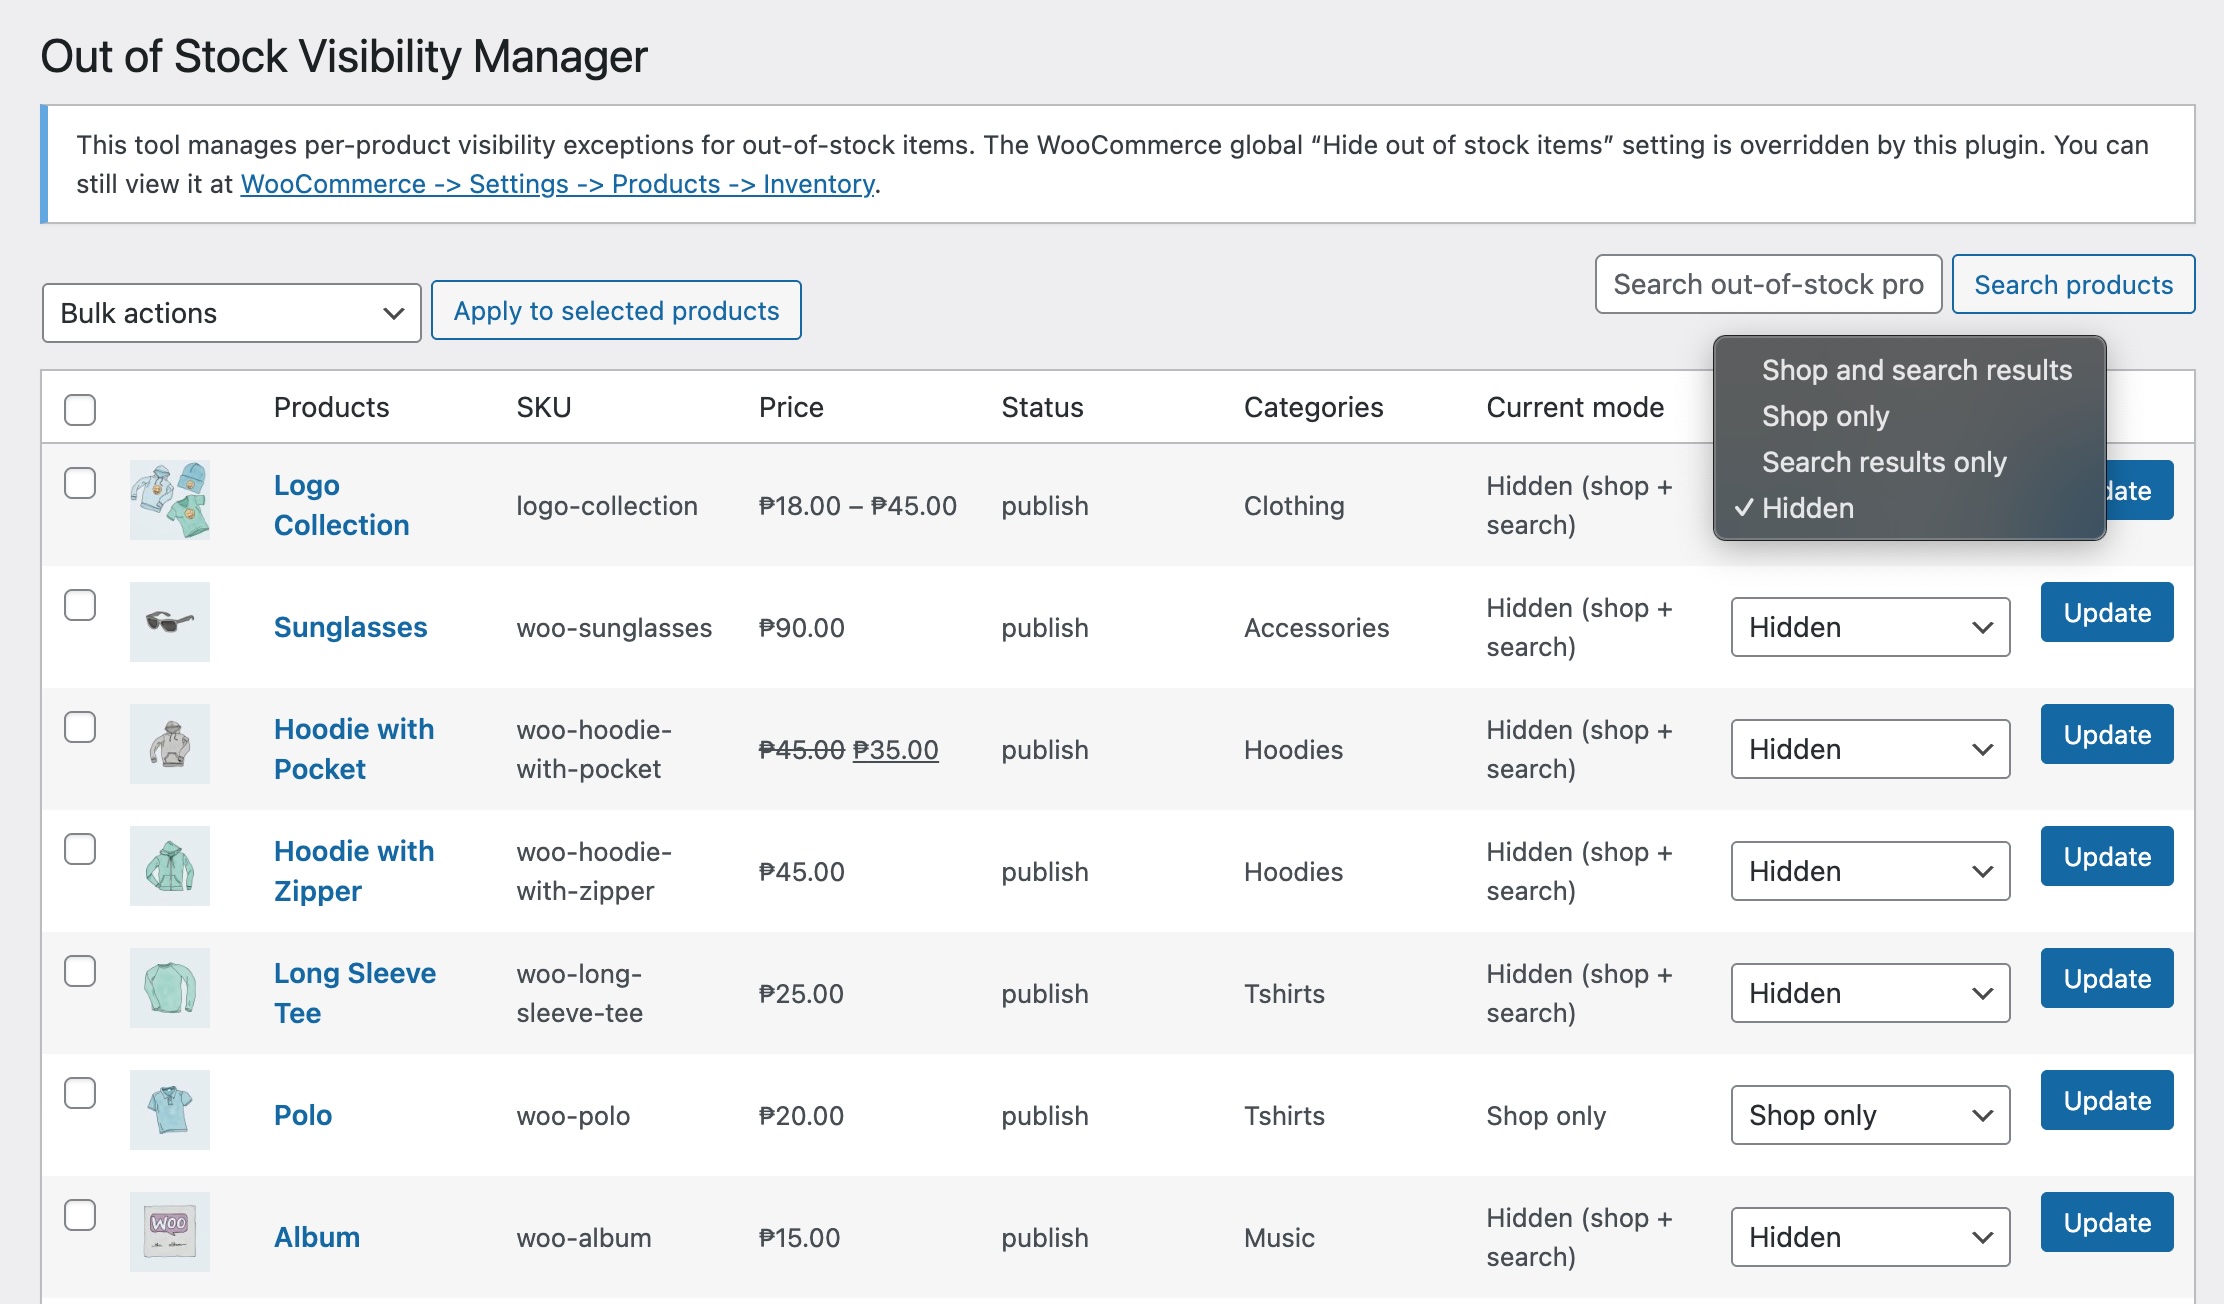Pick 'Search results only' from open list
This screenshot has width=2224, height=1304.
1883,462
